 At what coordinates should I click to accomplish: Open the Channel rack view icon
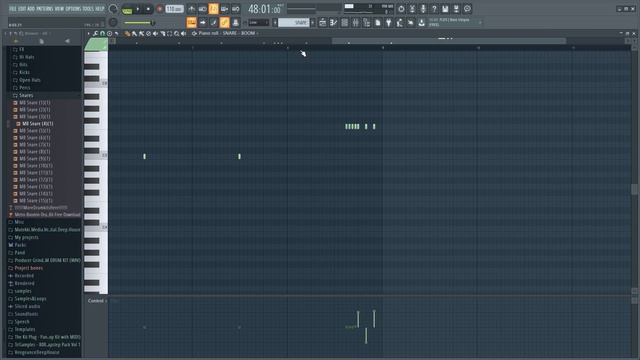coord(344,22)
